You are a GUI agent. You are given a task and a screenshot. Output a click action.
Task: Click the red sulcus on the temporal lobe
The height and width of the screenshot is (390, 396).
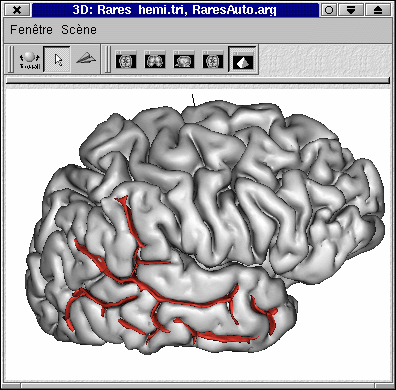(x=187, y=303)
